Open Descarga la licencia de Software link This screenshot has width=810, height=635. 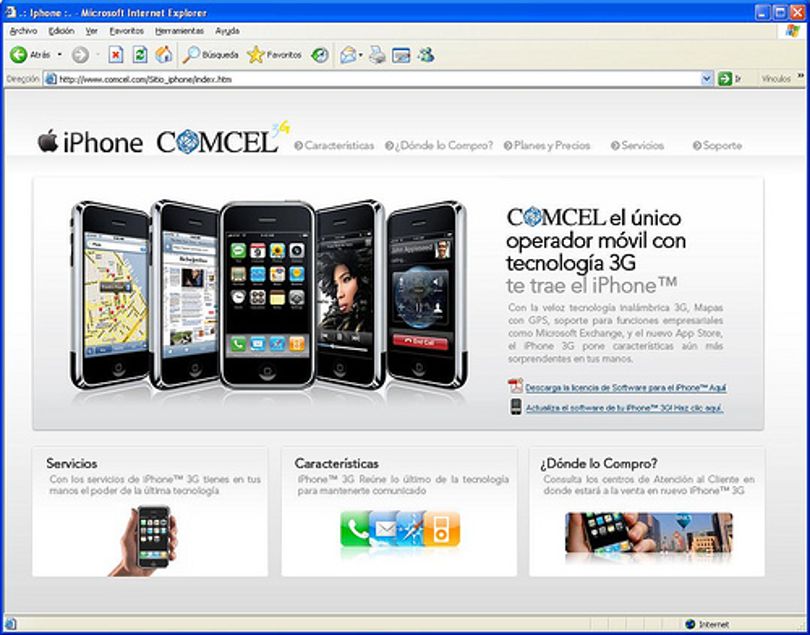tap(626, 388)
